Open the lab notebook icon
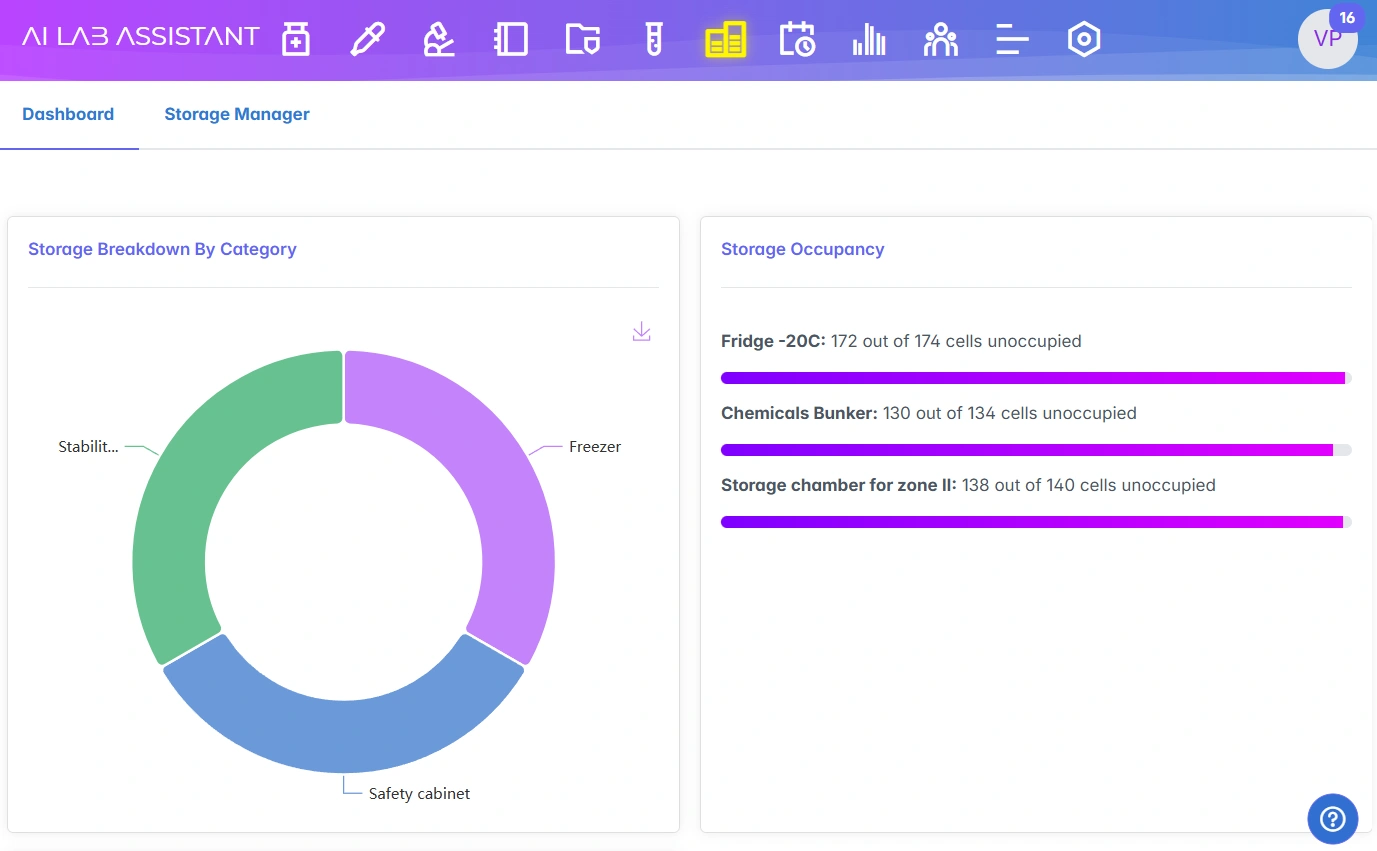Screen dimensions: 1377x851 point(510,39)
